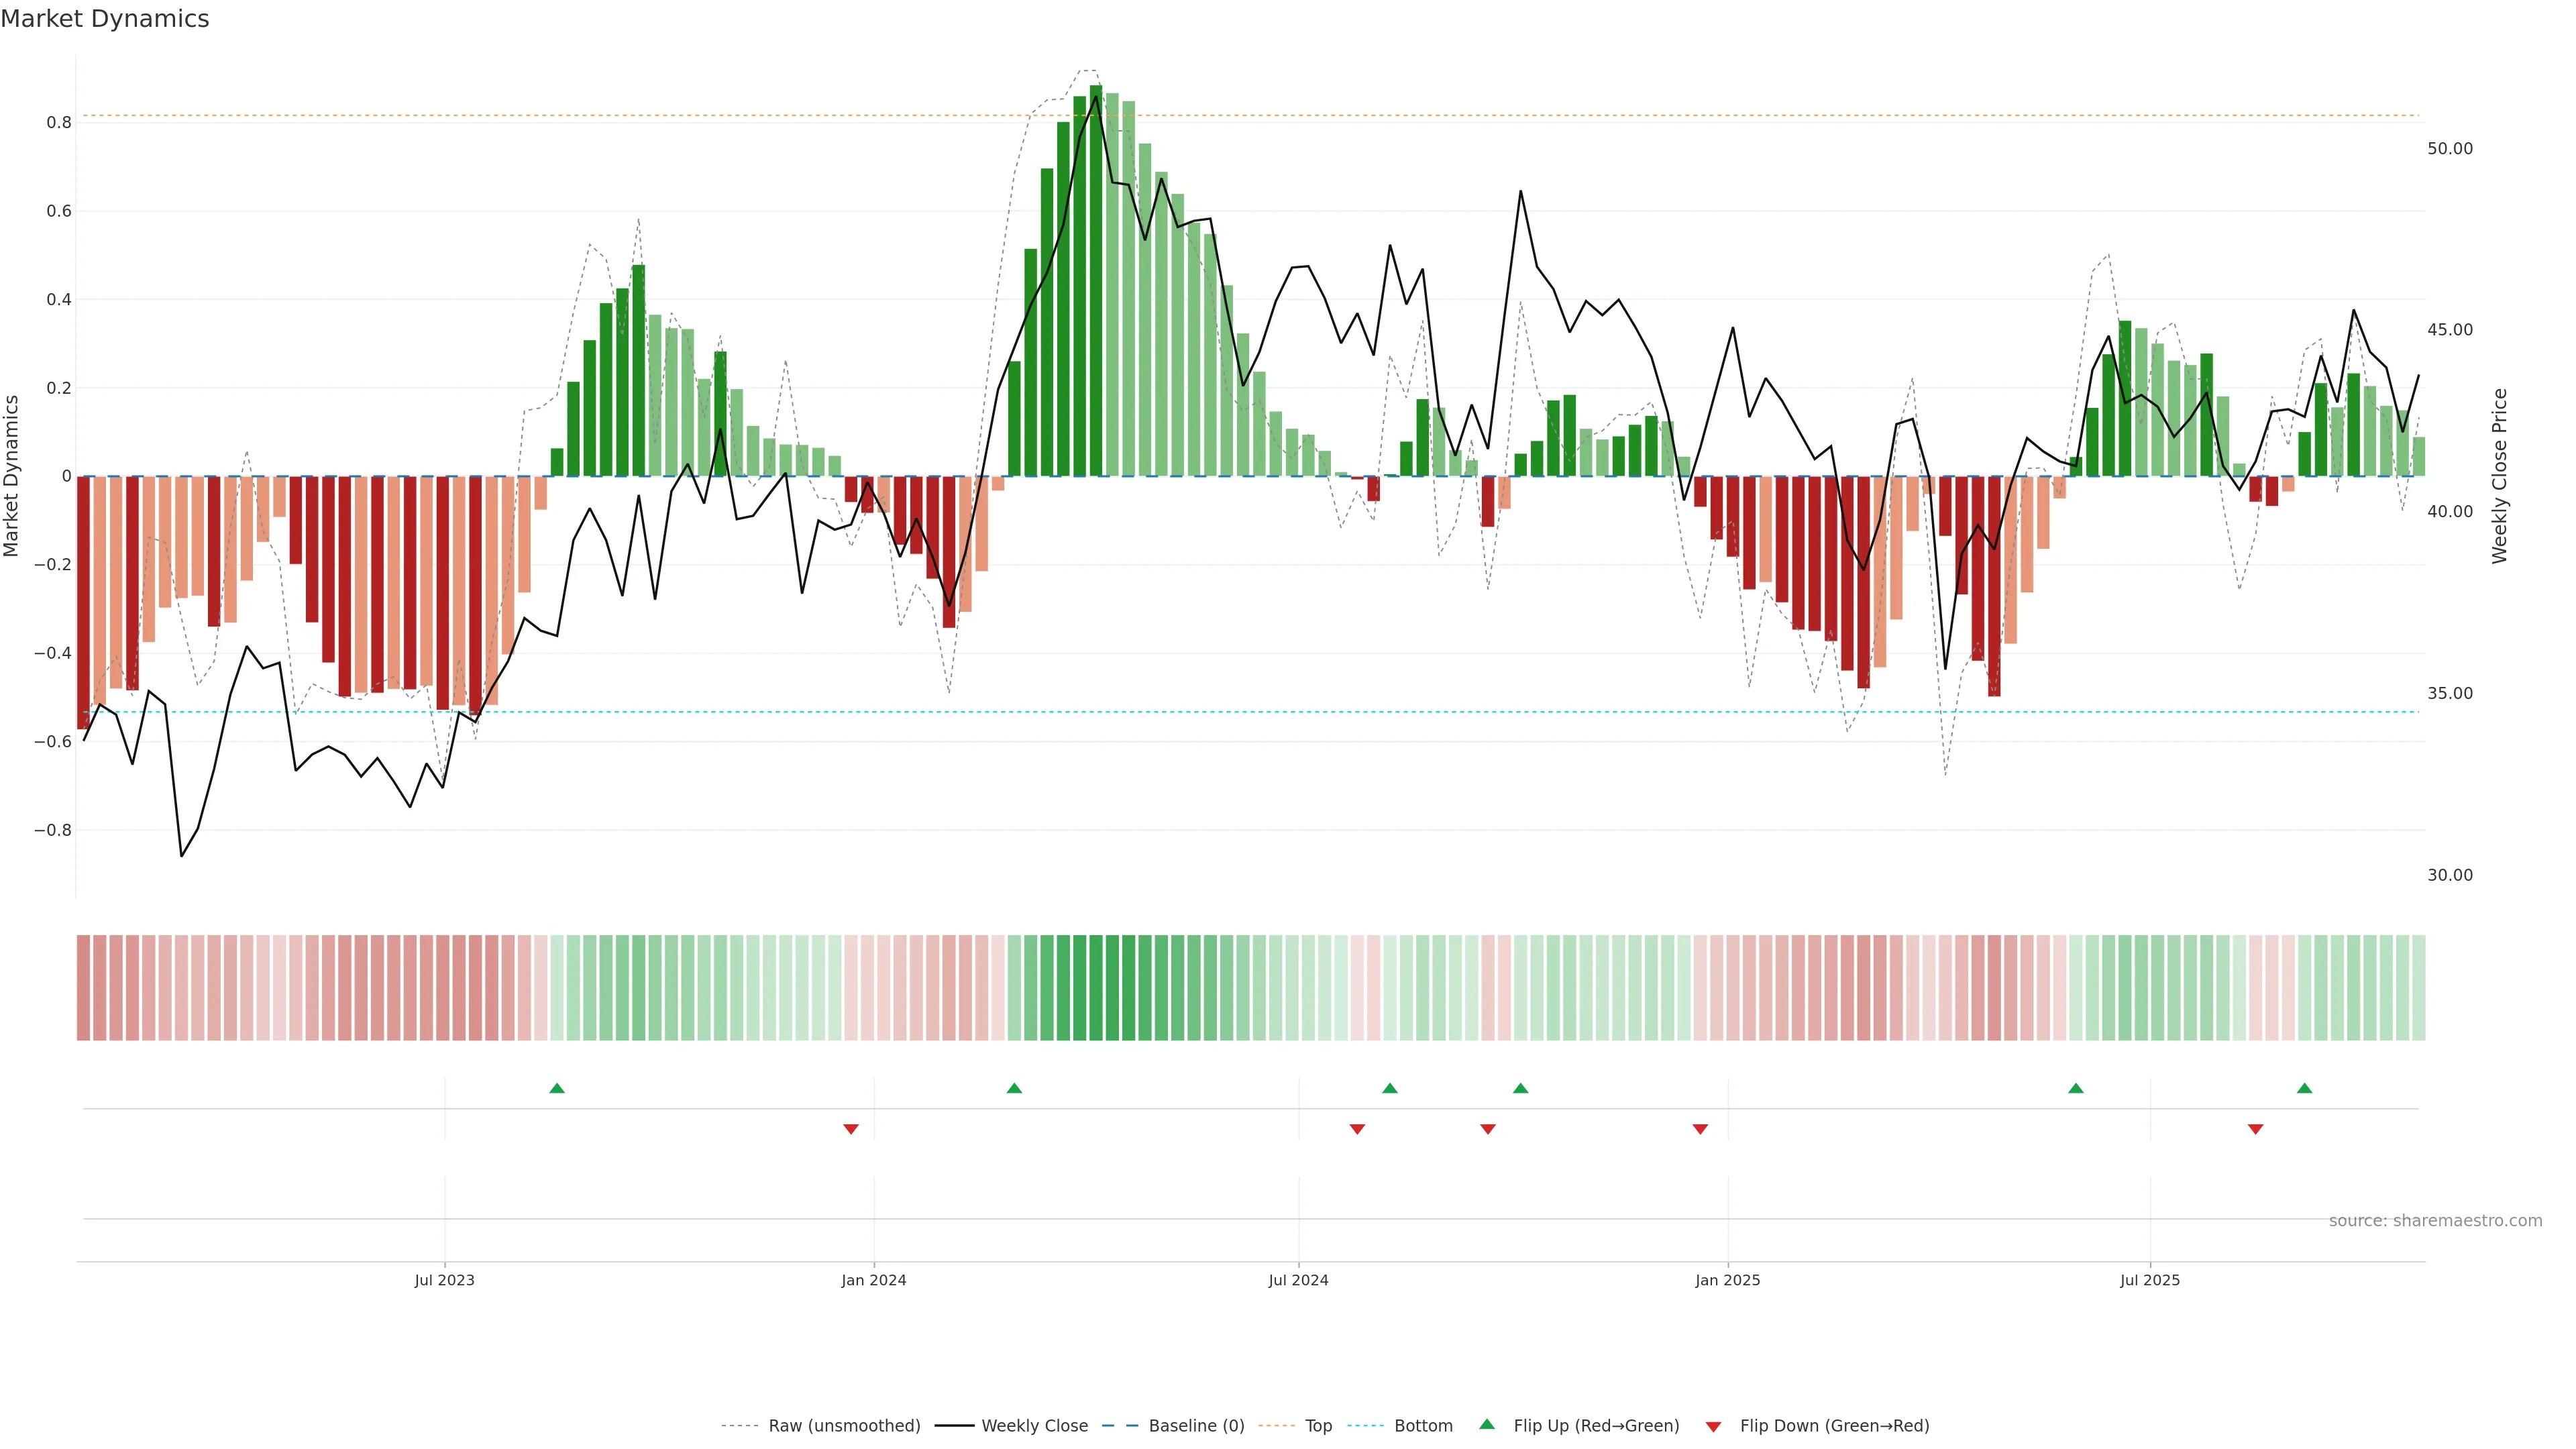Toggle the Bottom threshold legend entry
Image resolution: width=2576 pixels, height=1449 pixels.
1423,1425
